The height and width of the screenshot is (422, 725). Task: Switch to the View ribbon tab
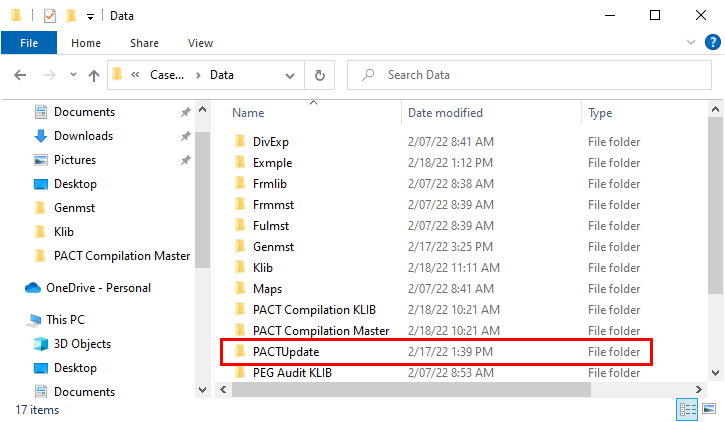[200, 43]
